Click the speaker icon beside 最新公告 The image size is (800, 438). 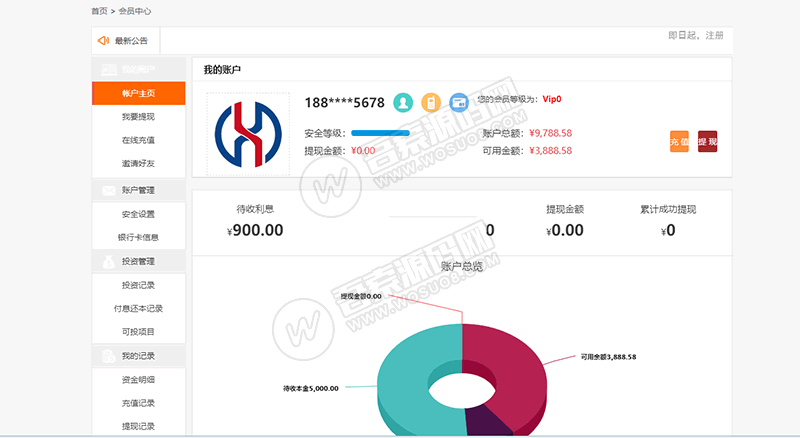click(103, 41)
